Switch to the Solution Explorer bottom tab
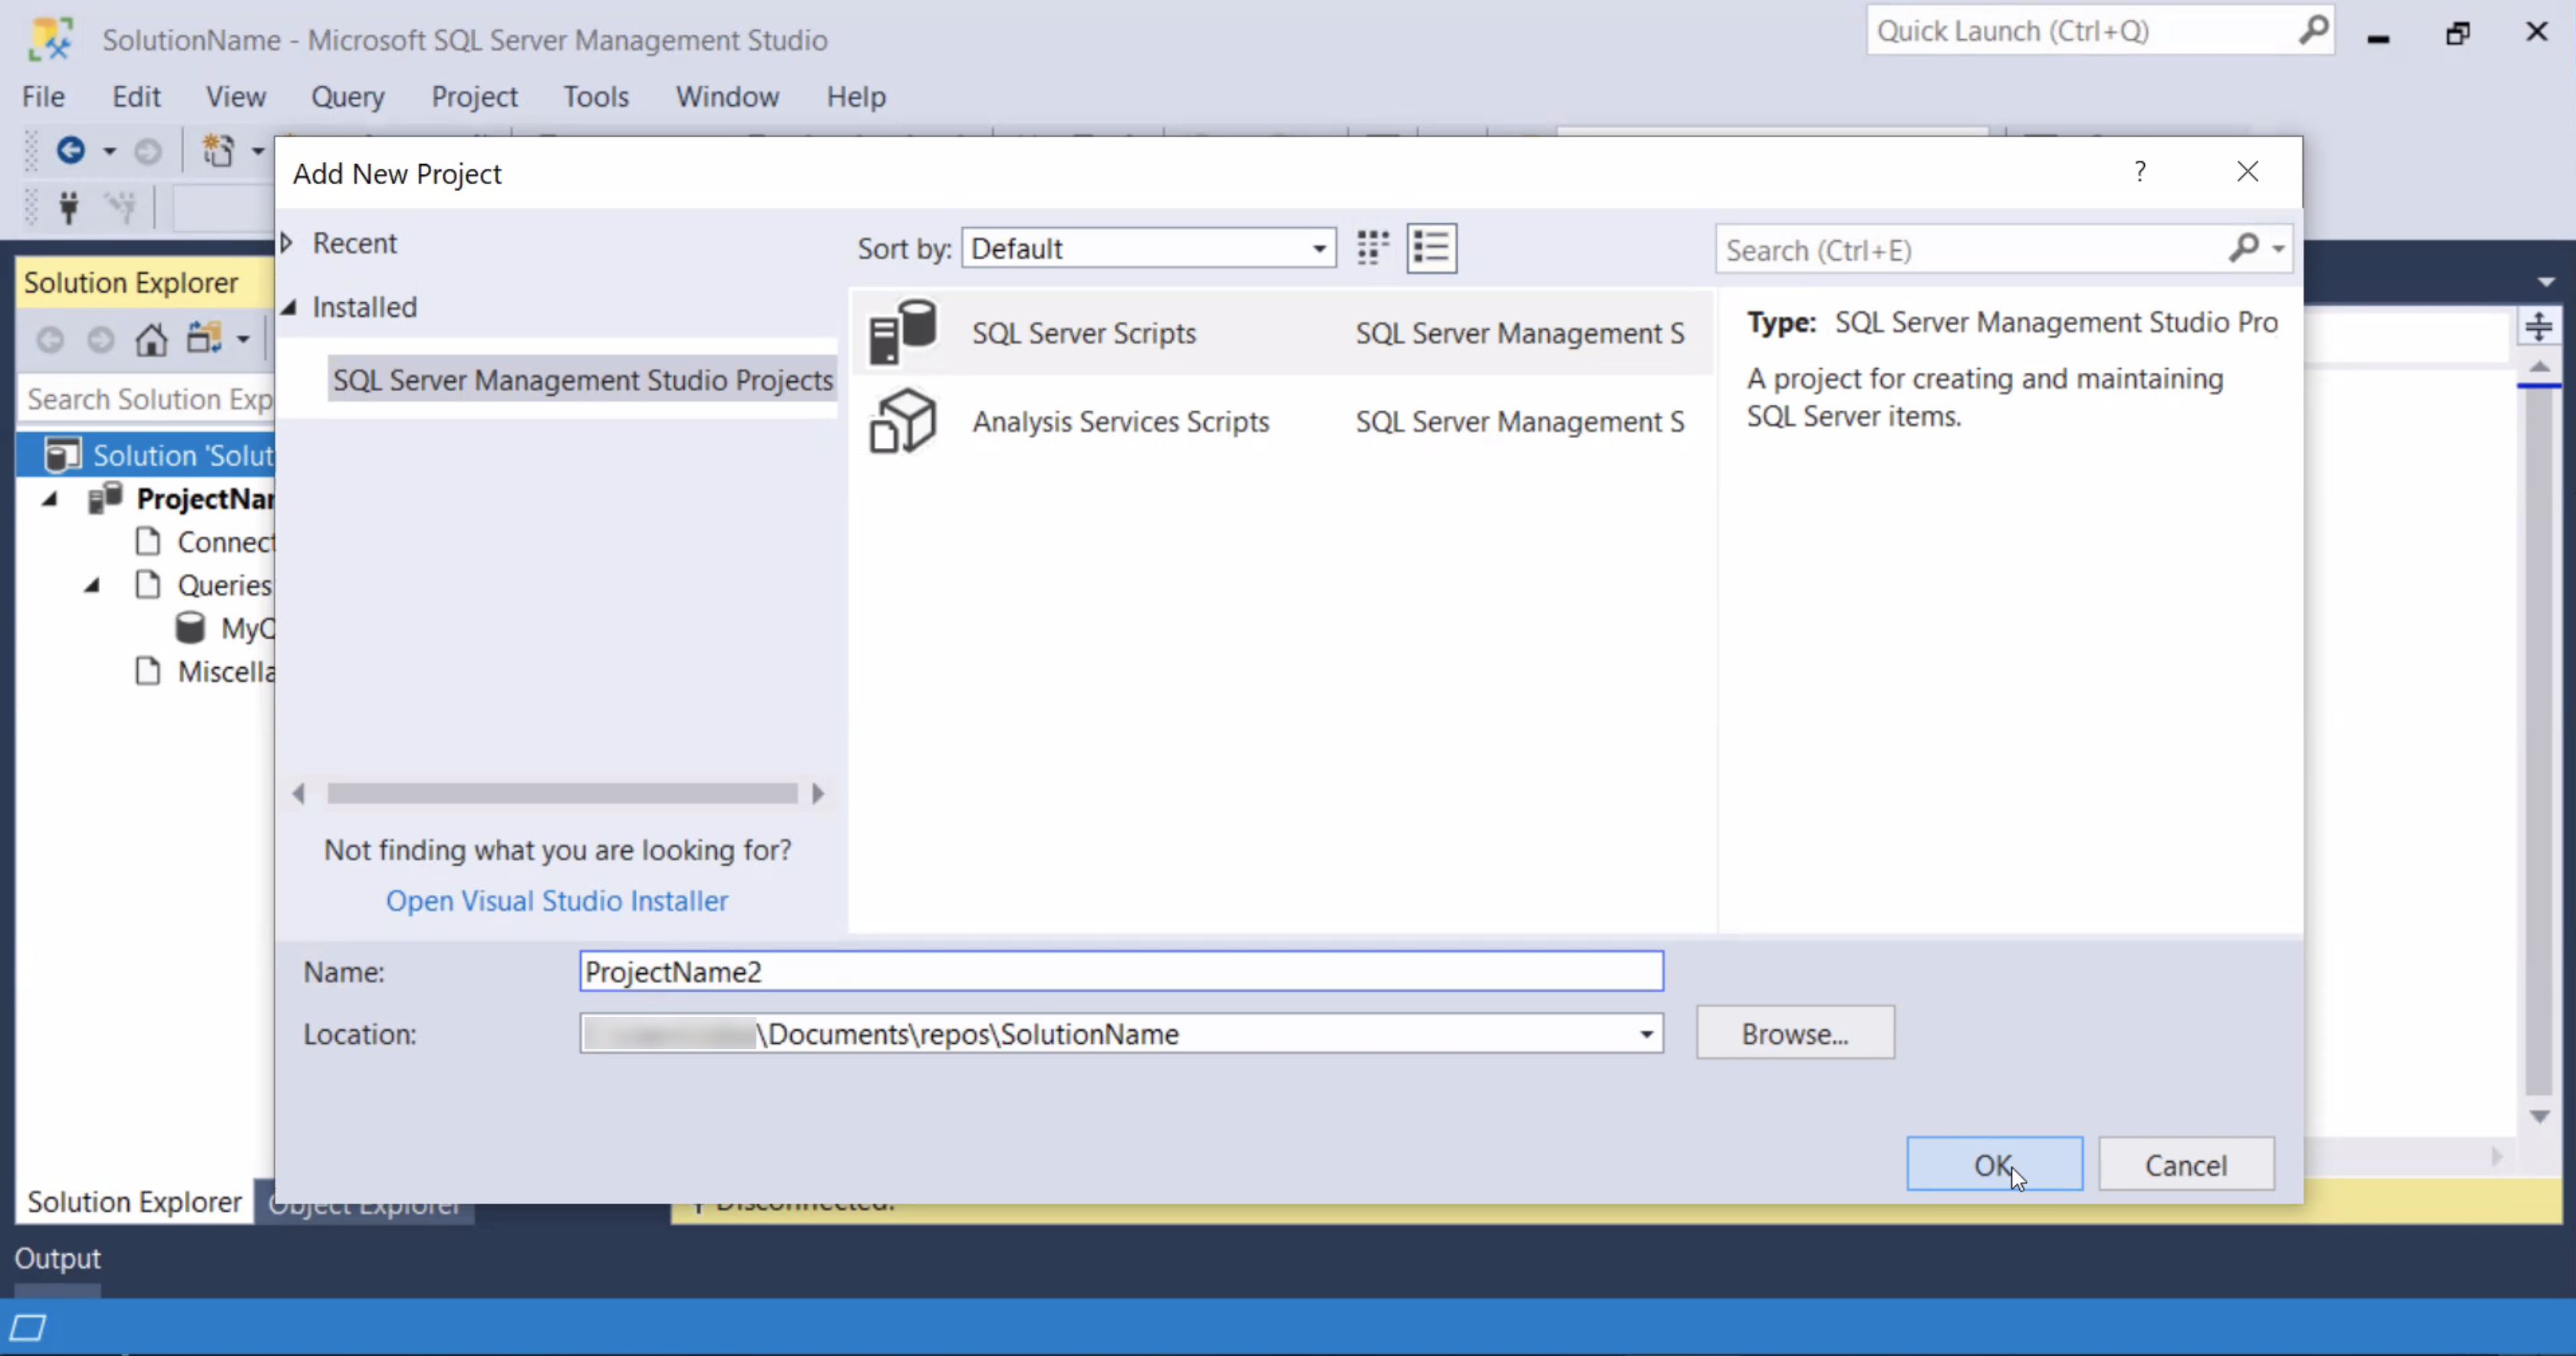The image size is (2576, 1356). 135,1201
